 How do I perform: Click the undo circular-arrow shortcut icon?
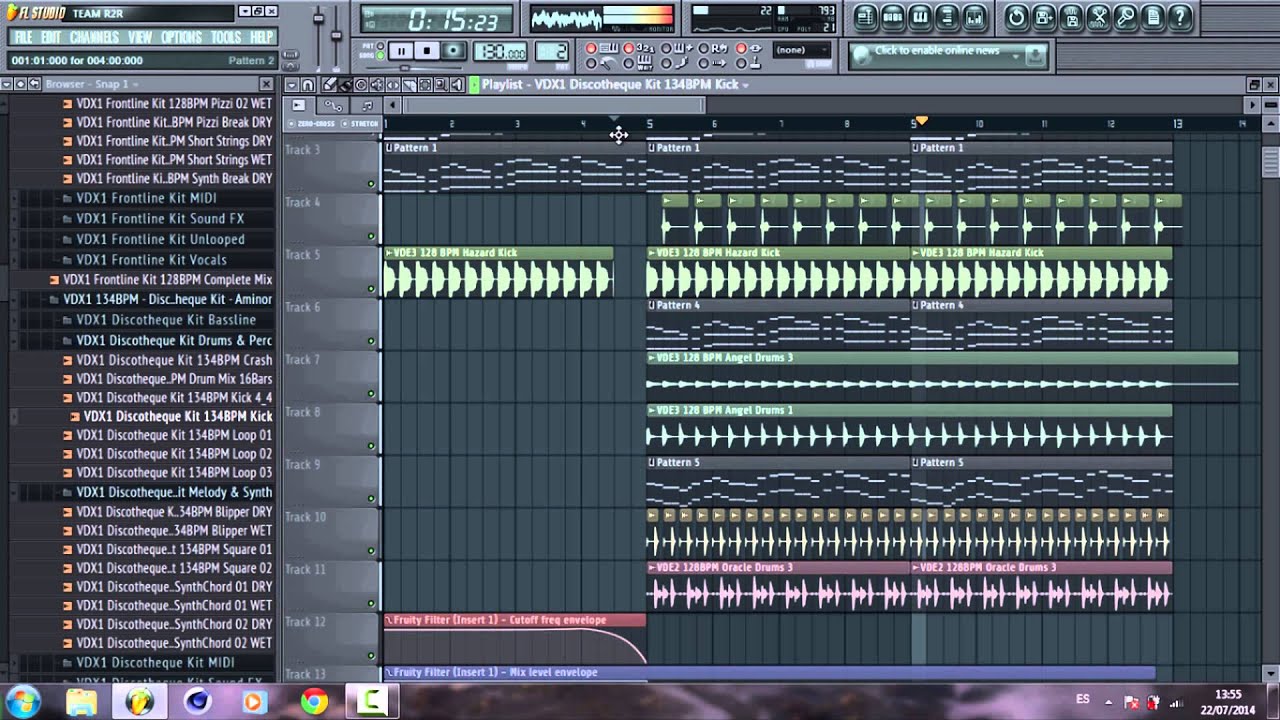[1017, 17]
